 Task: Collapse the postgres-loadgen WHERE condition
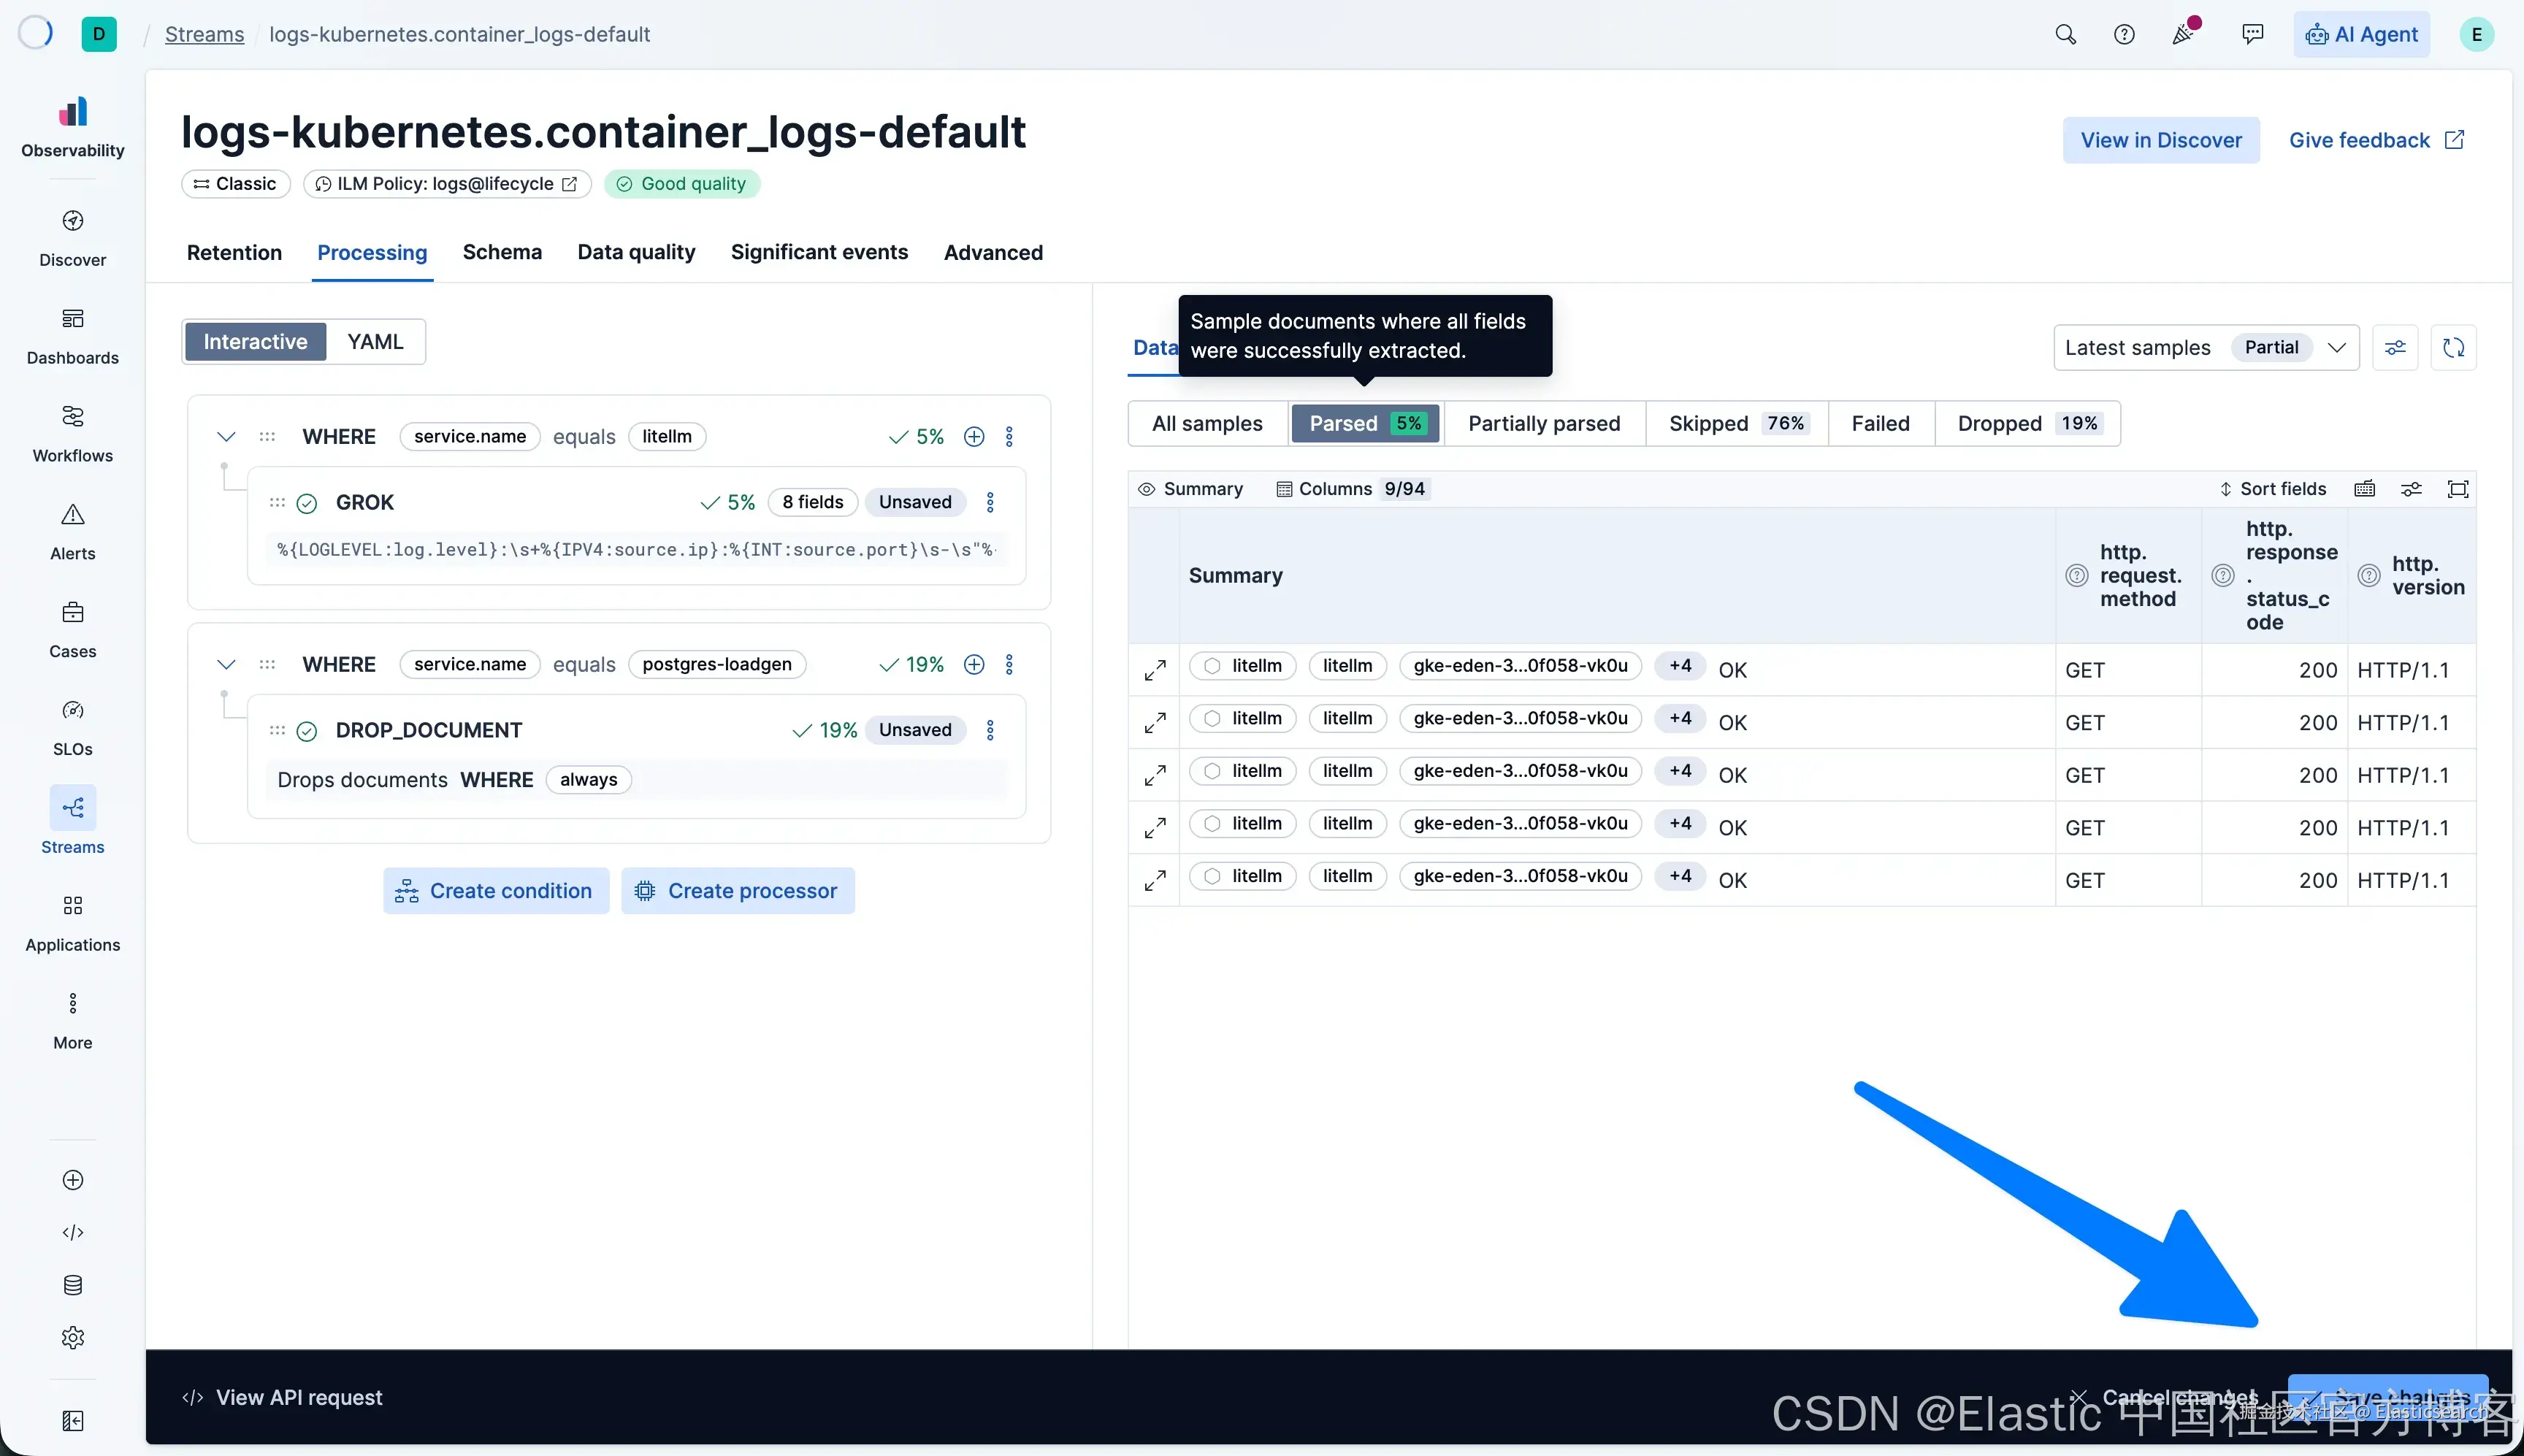pos(226,665)
